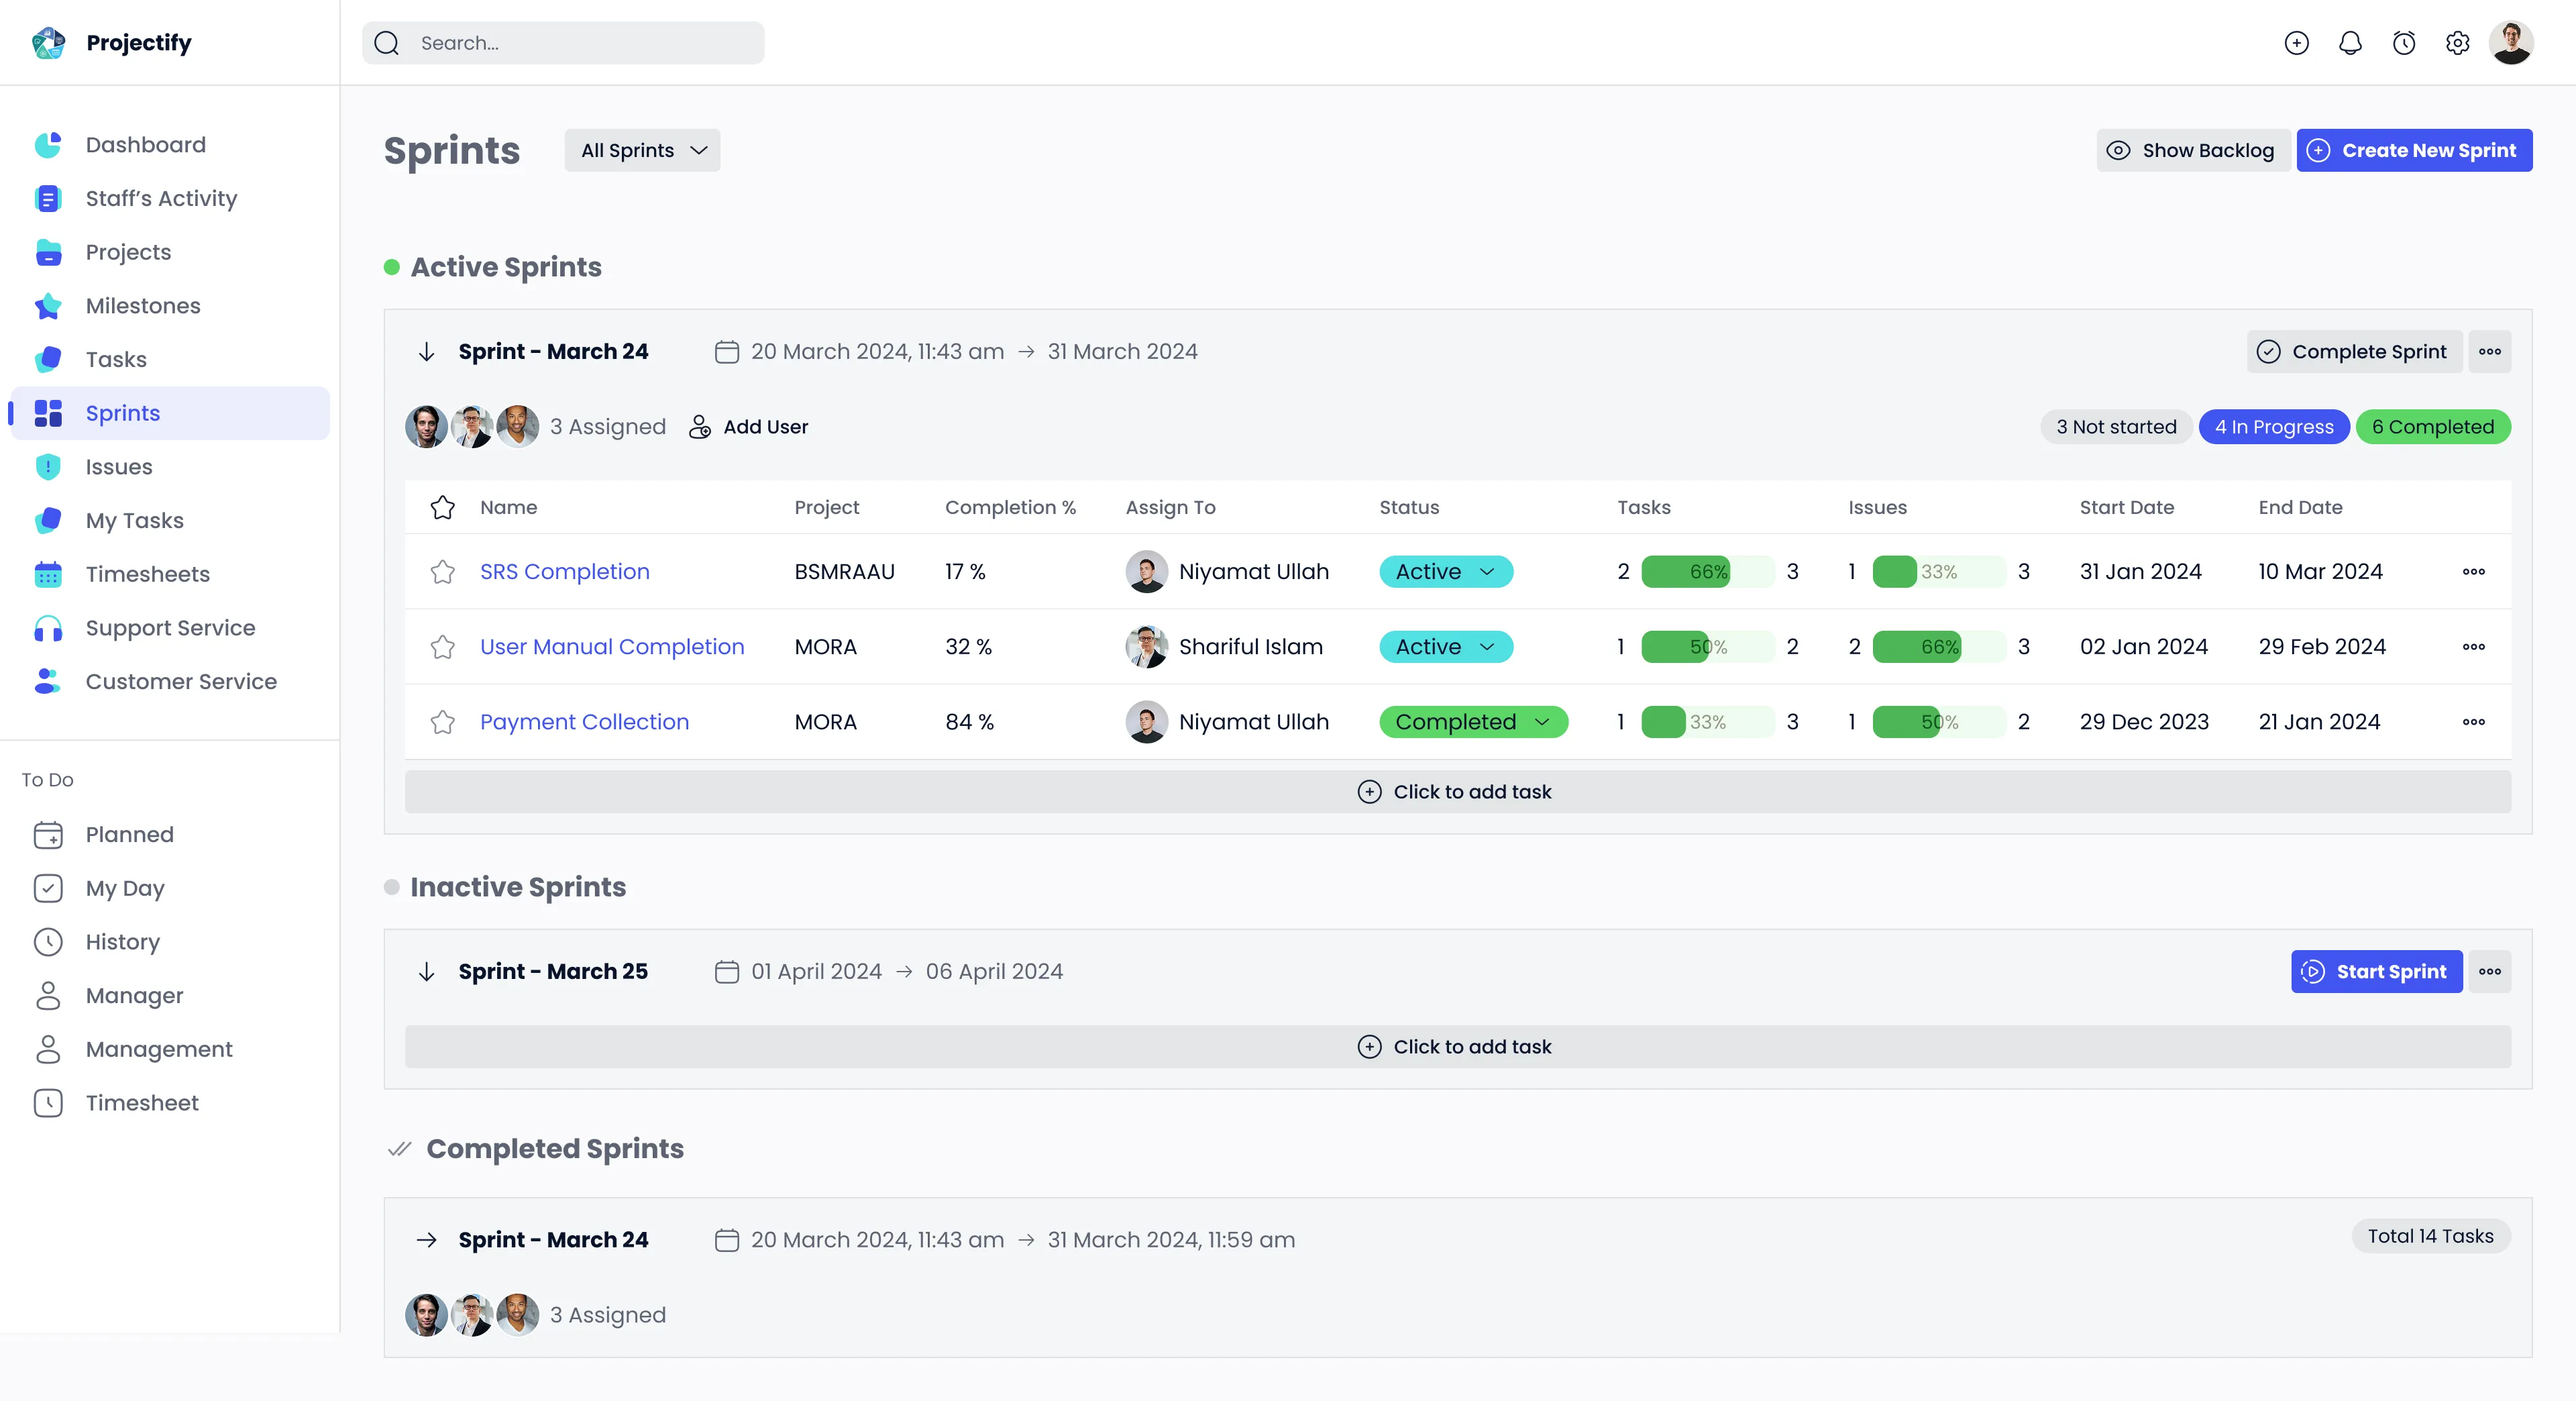Open Timesheets from the sidebar menu
The image size is (2576, 1401).
(147, 574)
